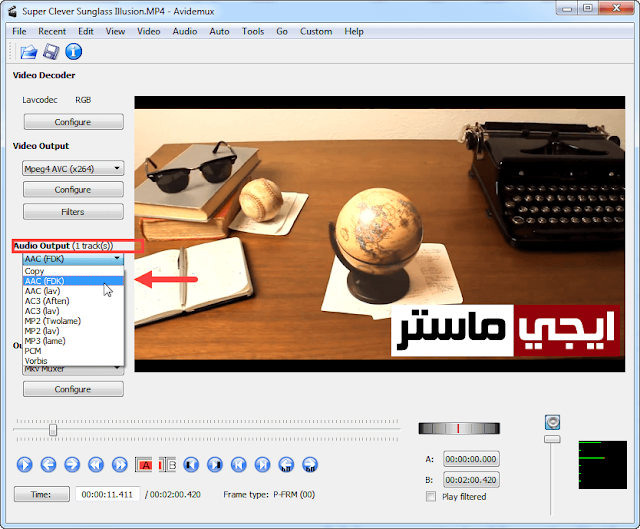This screenshot has width=640, height=529.
Task: Click the audio speaker volume icon
Action: (553, 422)
